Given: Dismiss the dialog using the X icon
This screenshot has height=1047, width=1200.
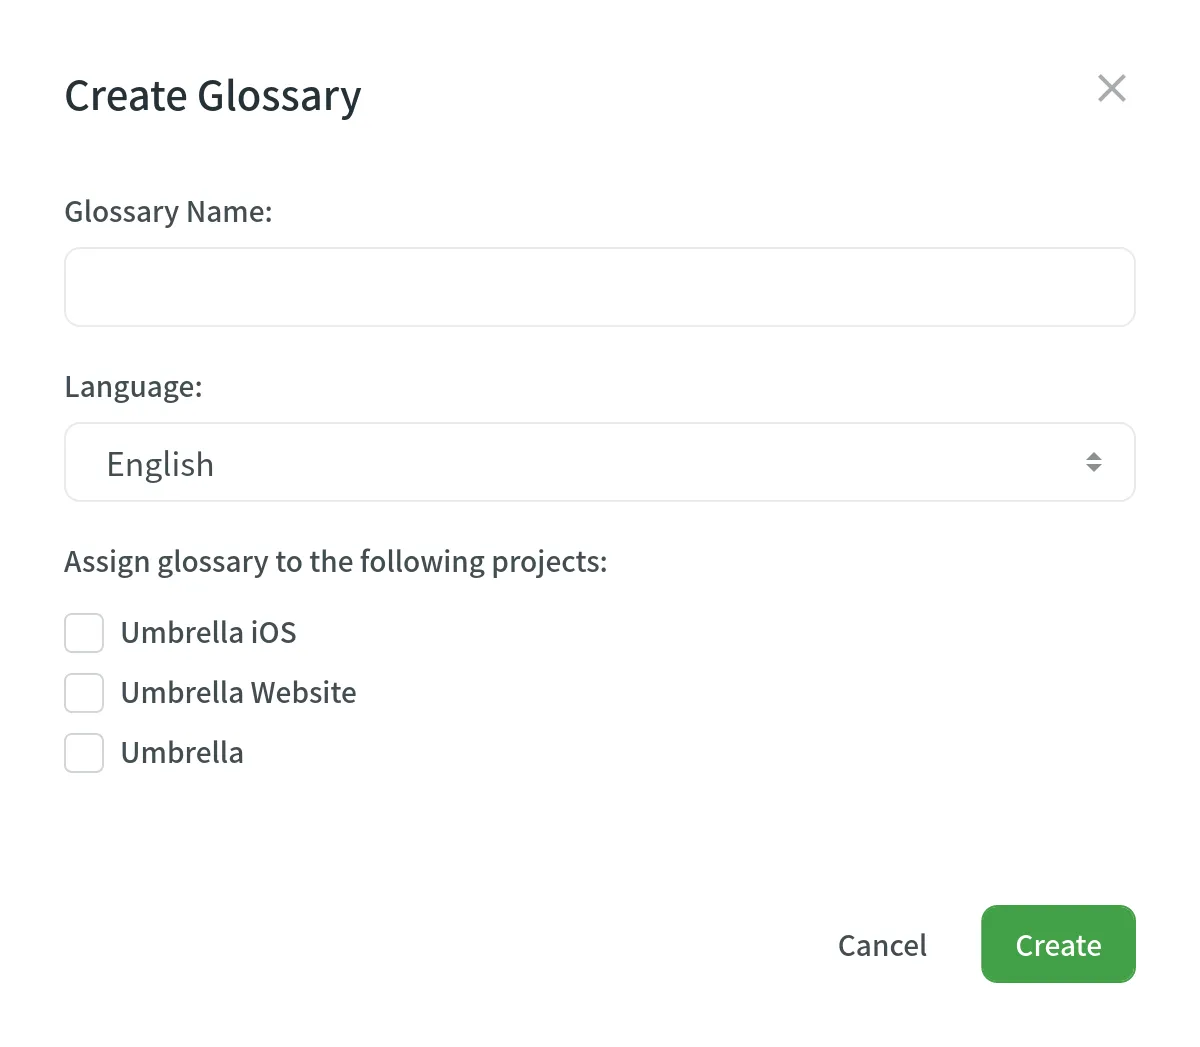Looking at the screenshot, I should [1112, 88].
